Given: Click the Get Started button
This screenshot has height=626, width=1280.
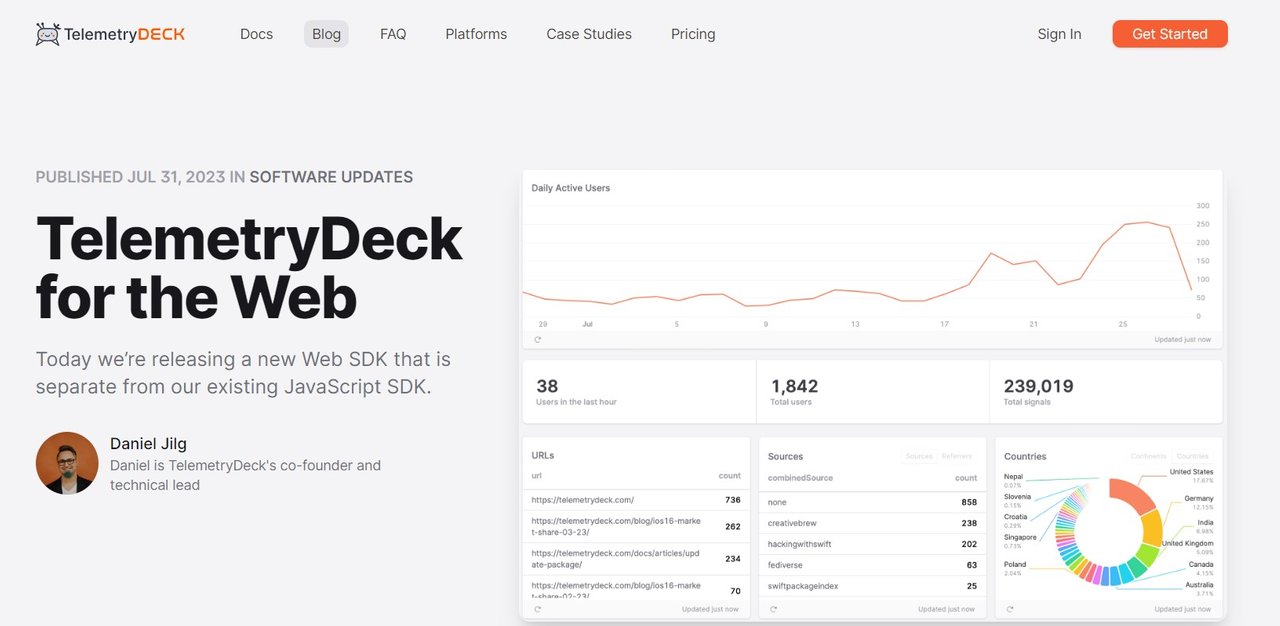Looking at the screenshot, I should 1170,34.
